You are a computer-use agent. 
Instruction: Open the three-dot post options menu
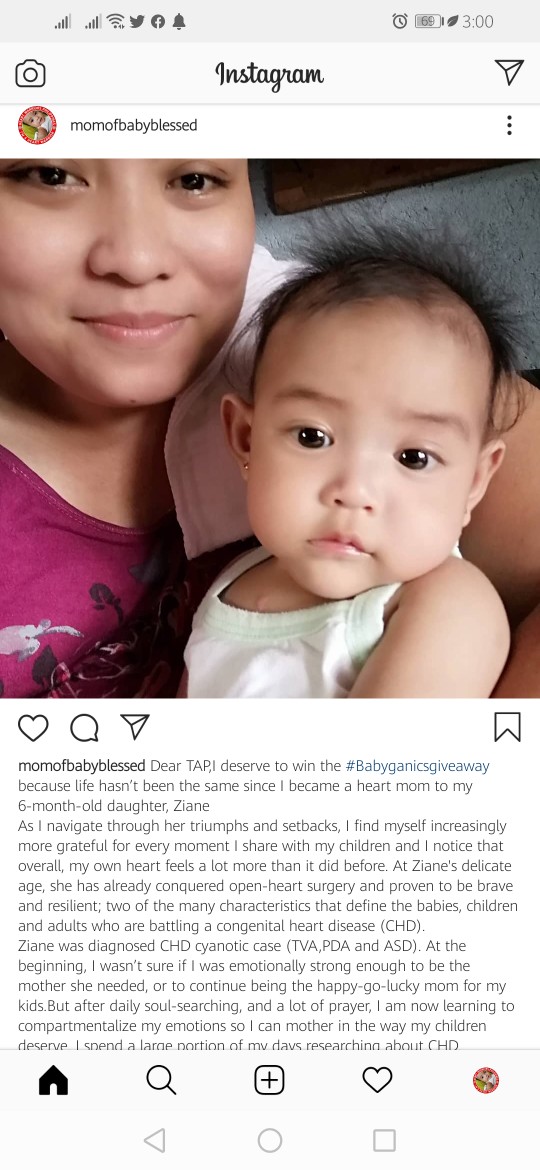coord(509,125)
